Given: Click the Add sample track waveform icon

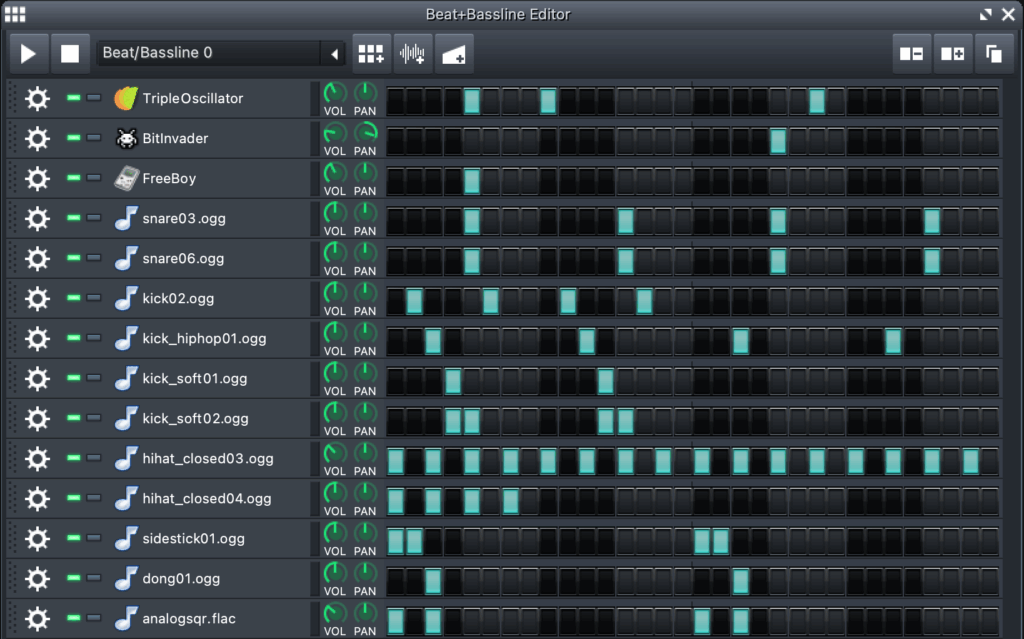Looking at the screenshot, I should (412, 53).
